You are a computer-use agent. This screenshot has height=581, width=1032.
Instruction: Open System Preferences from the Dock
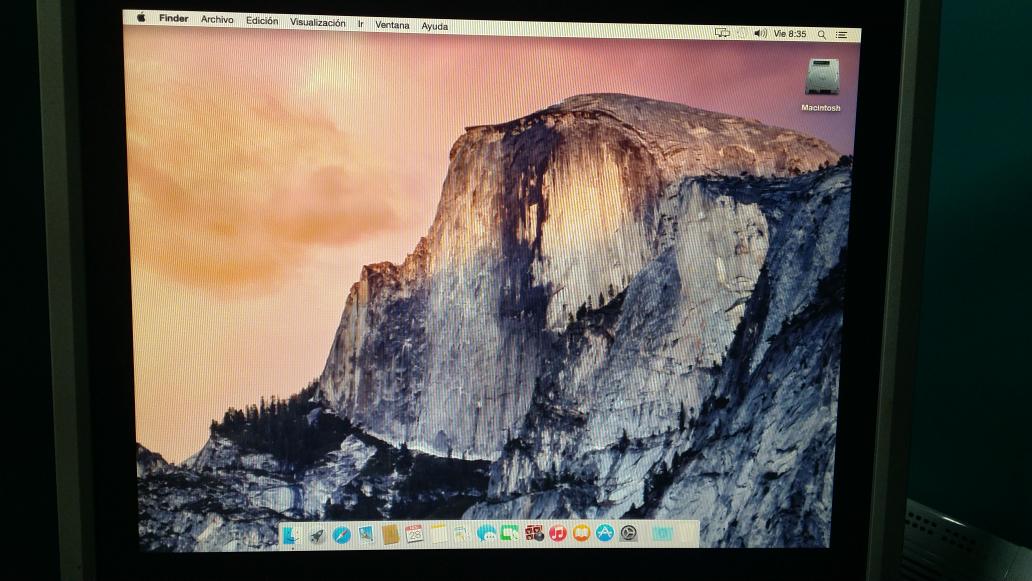pyautogui.click(x=628, y=537)
